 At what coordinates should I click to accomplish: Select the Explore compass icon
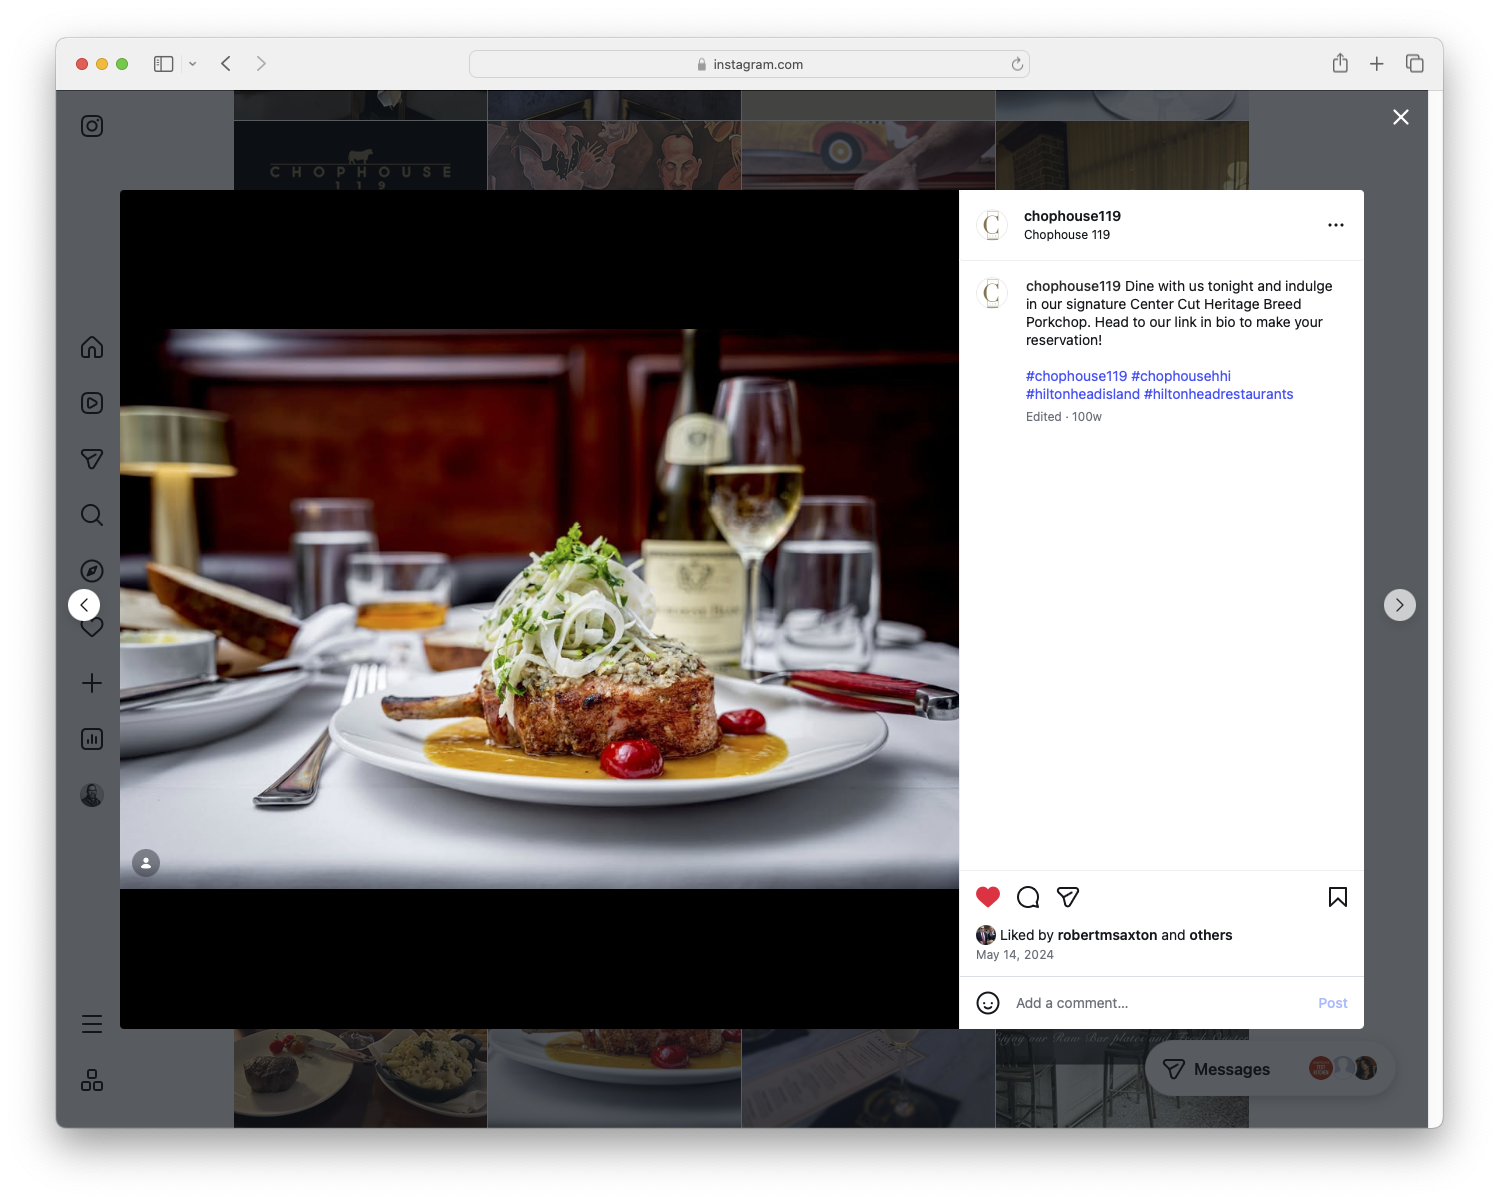click(91, 571)
